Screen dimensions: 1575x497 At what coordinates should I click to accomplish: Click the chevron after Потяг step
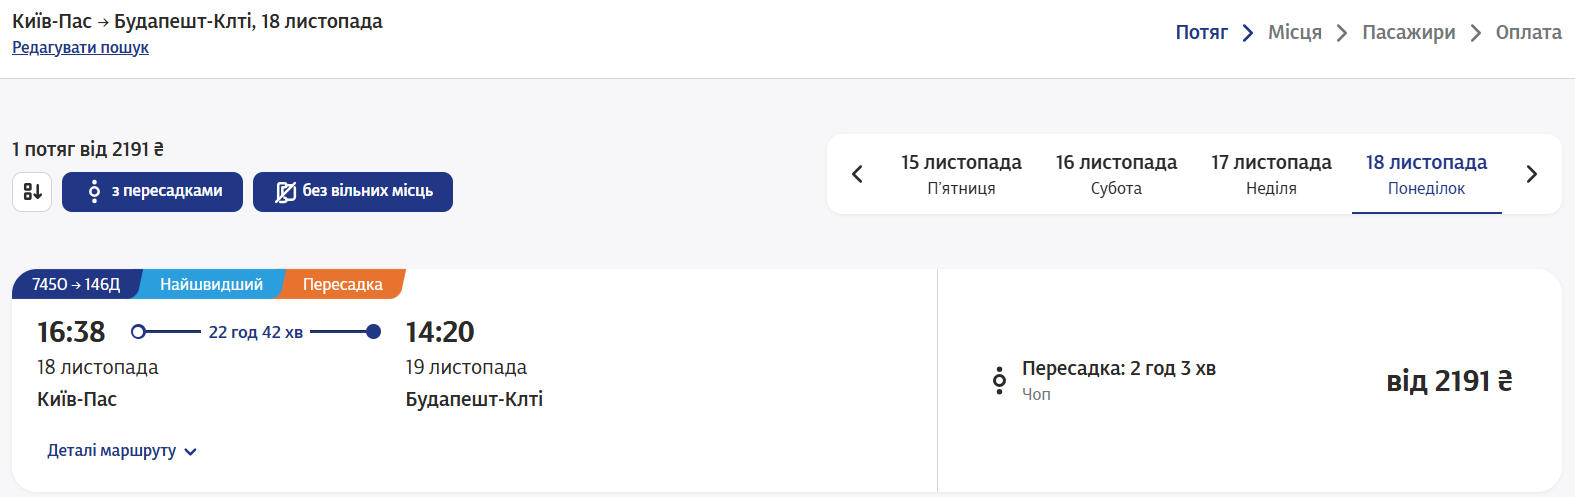pyautogui.click(x=1248, y=33)
